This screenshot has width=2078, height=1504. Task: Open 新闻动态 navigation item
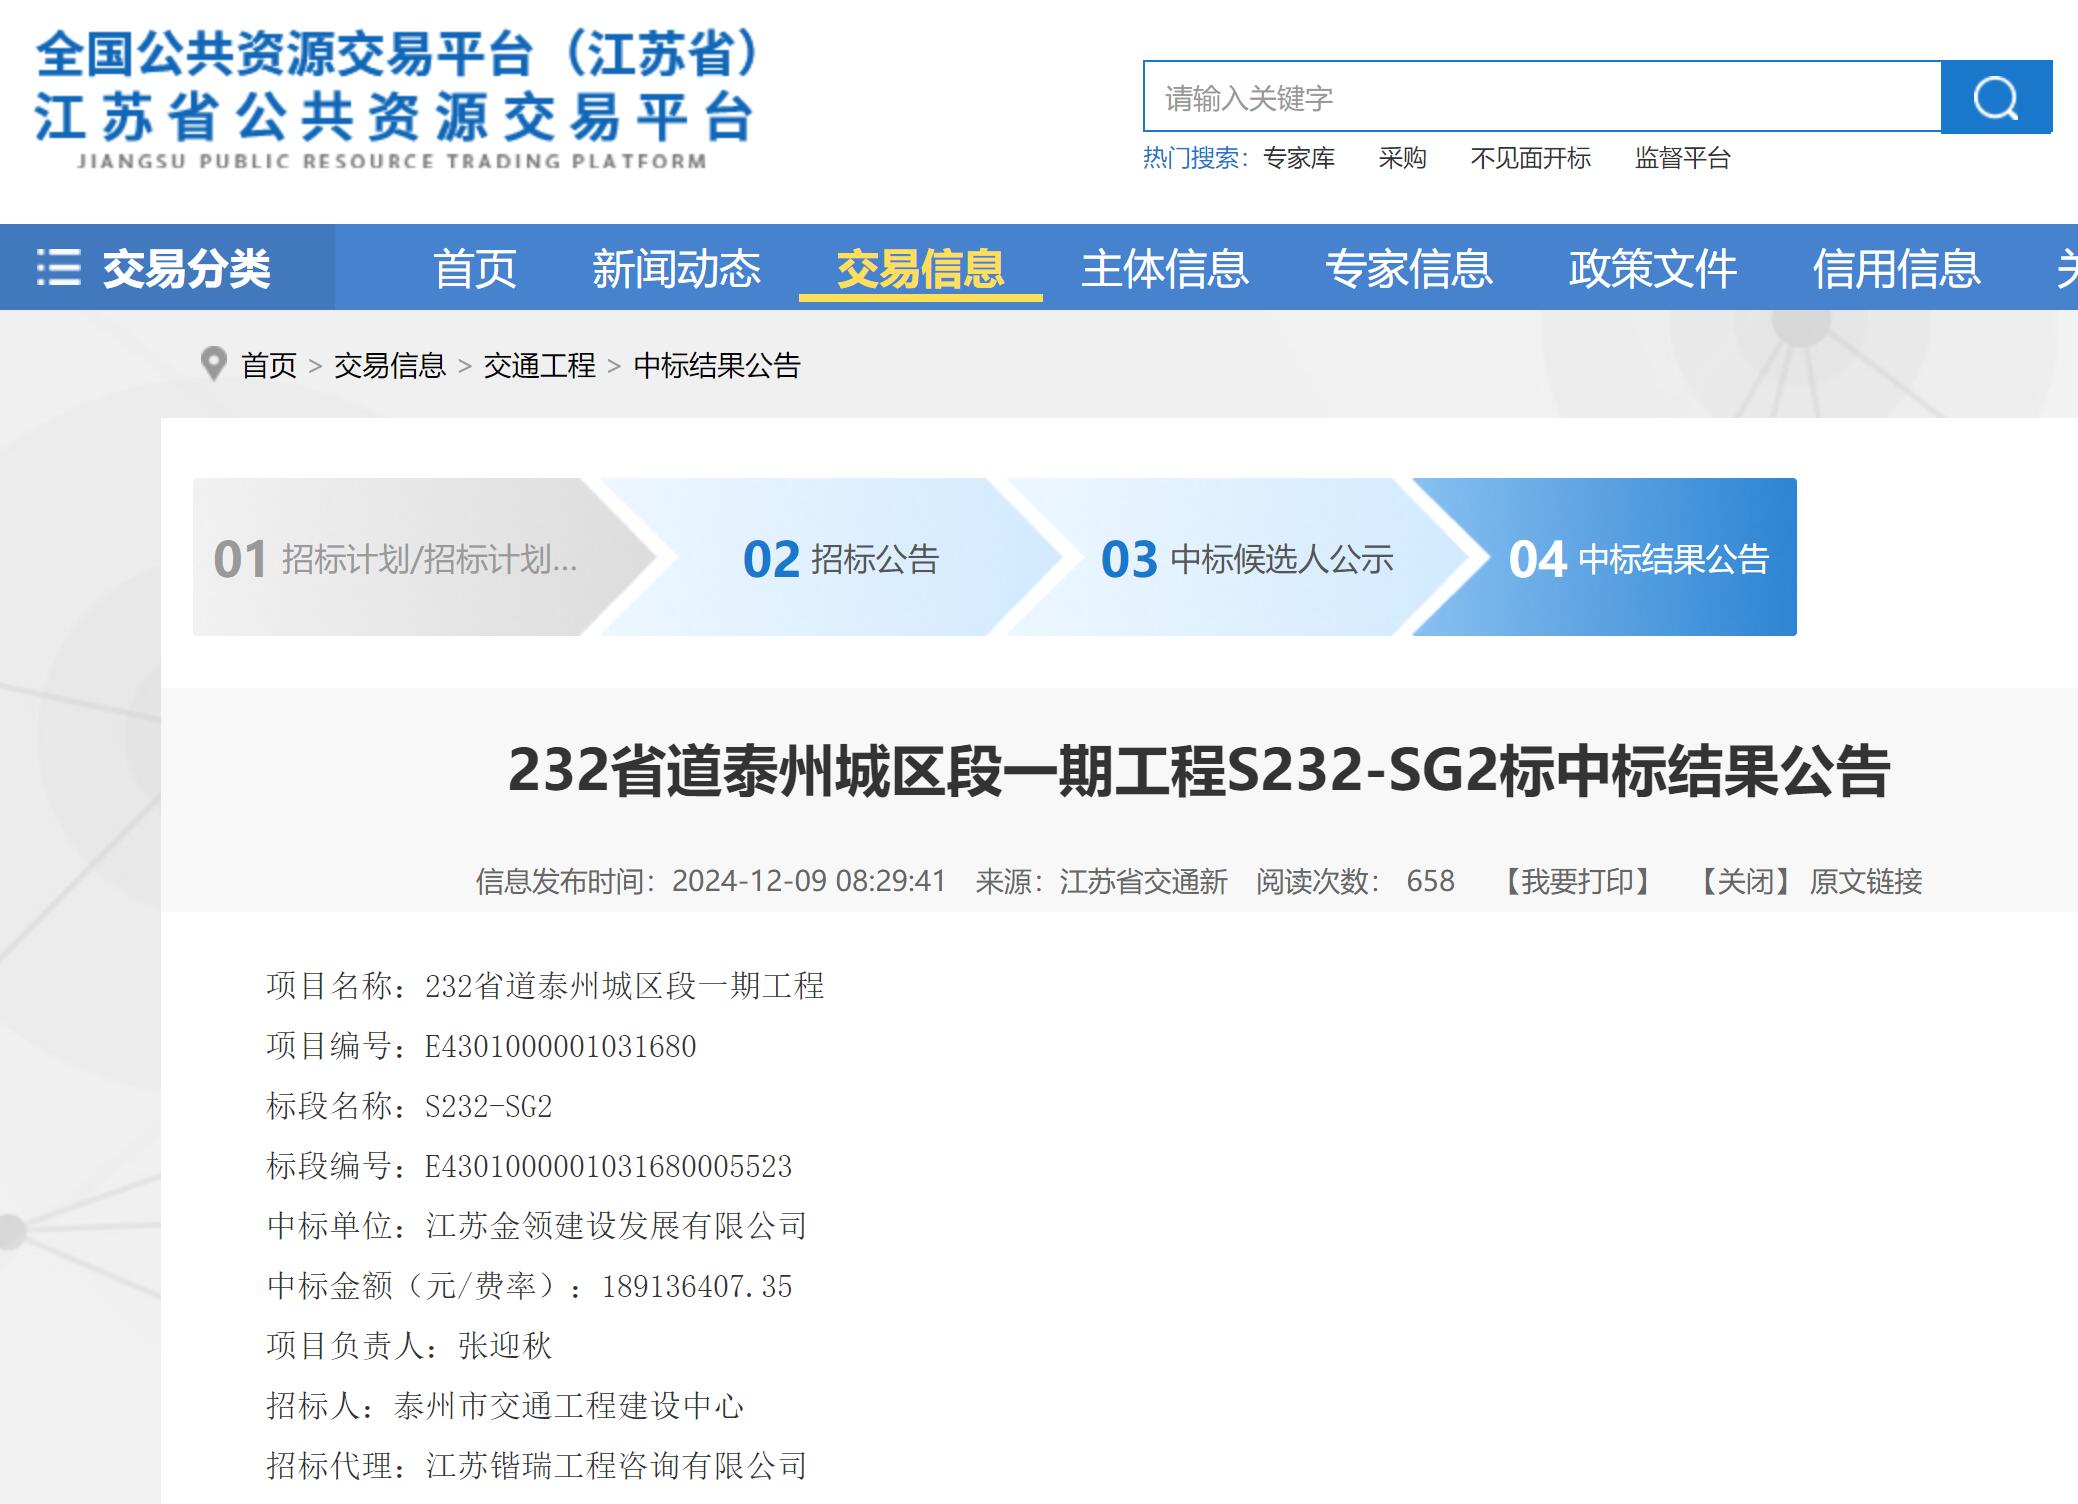676,268
